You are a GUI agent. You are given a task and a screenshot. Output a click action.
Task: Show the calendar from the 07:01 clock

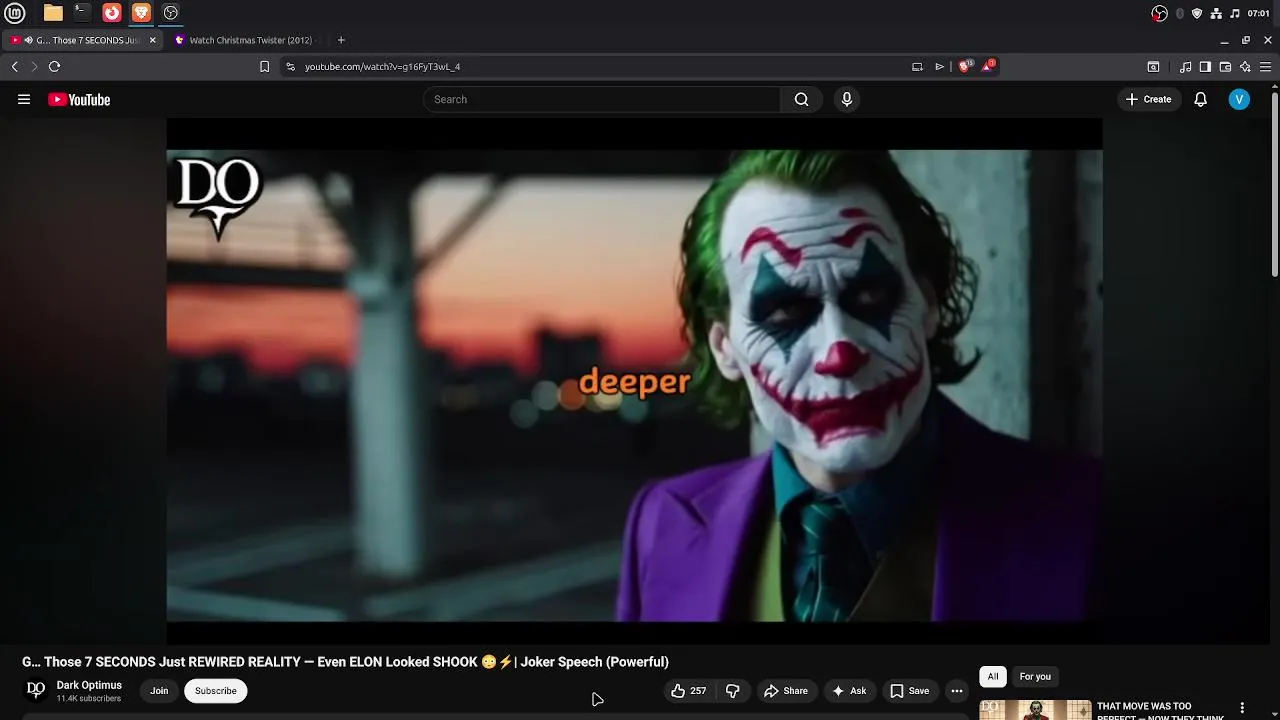(1259, 13)
